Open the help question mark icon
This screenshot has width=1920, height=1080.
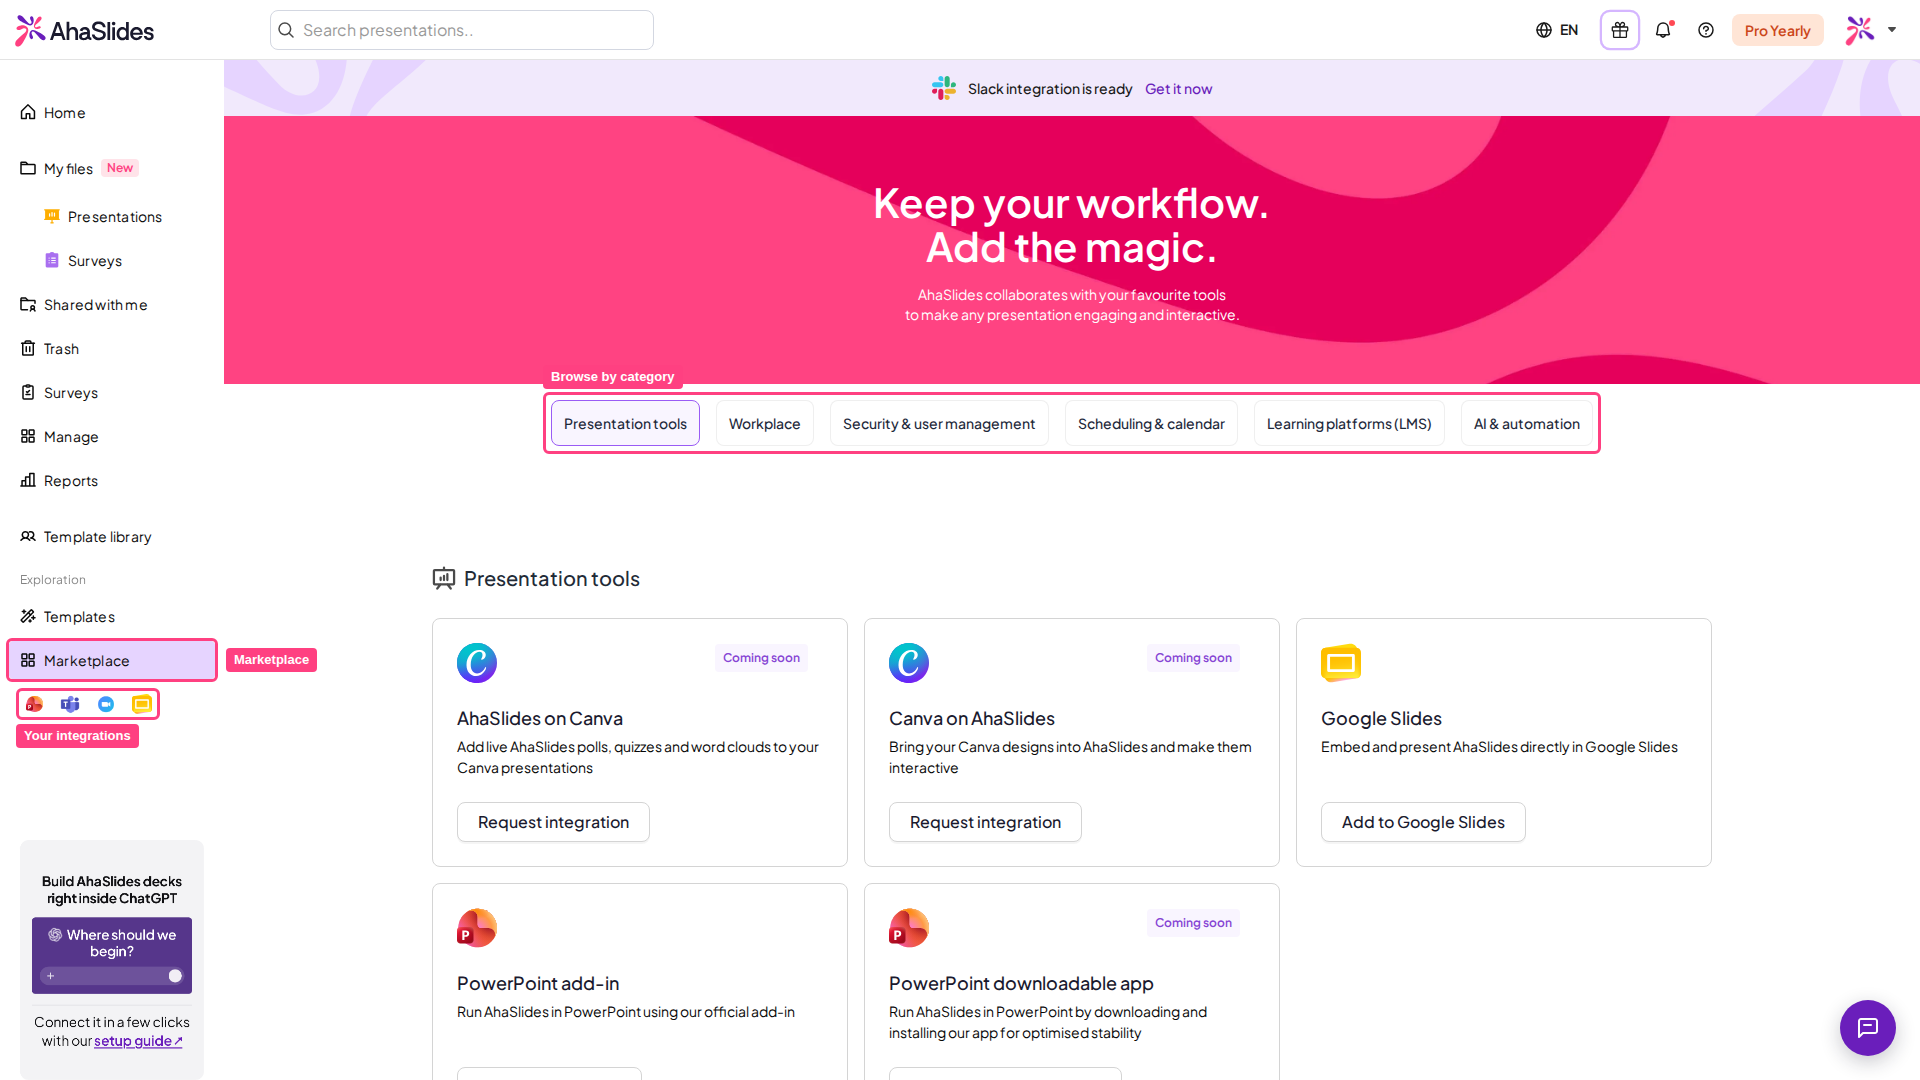pyautogui.click(x=1706, y=30)
